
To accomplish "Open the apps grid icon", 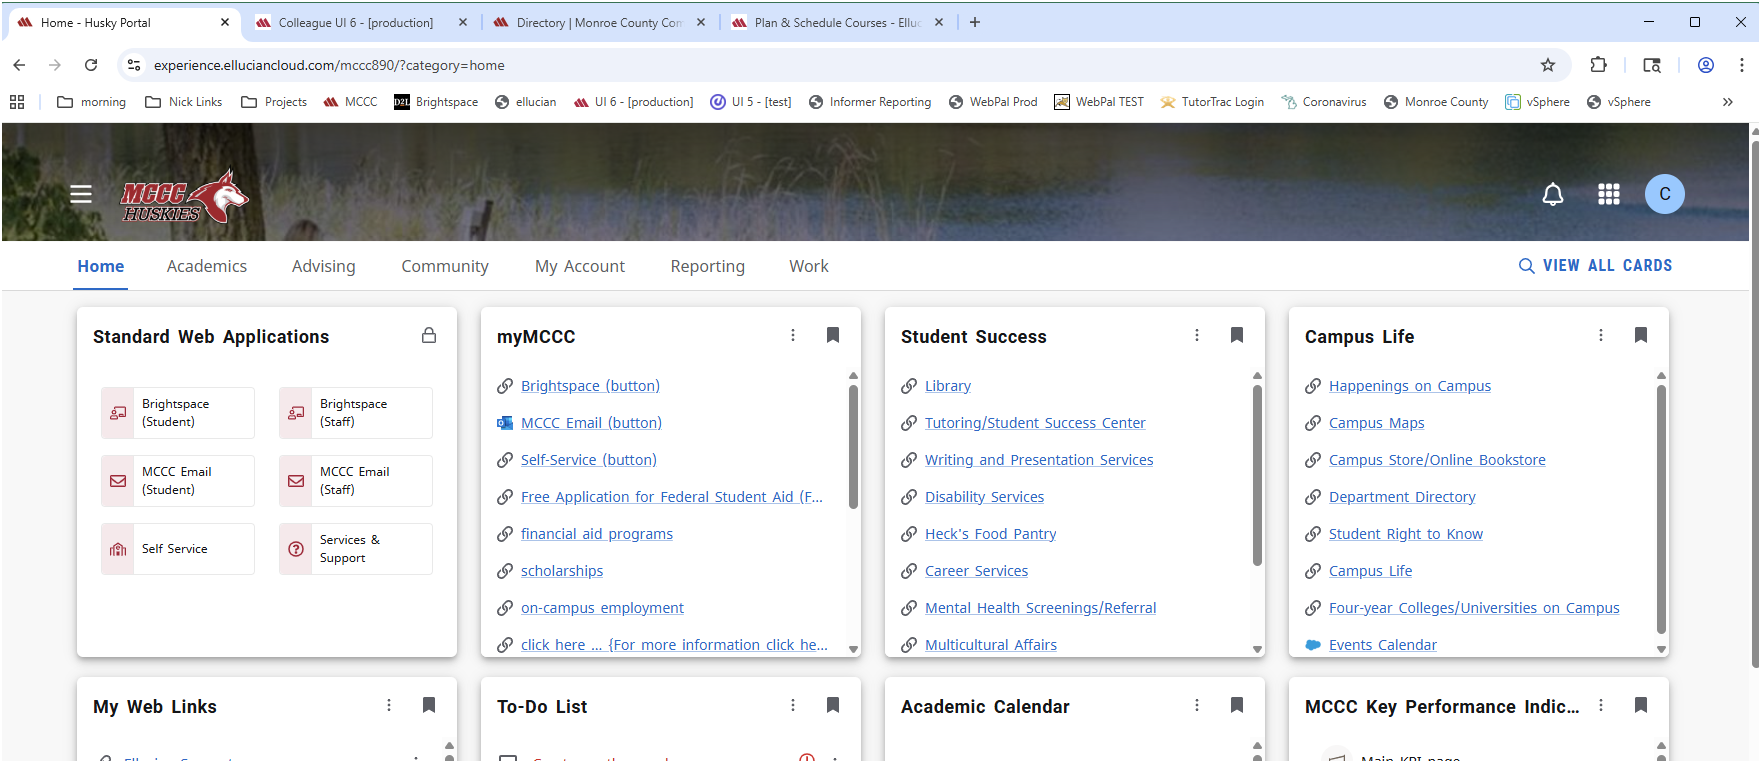I will (x=1608, y=194).
